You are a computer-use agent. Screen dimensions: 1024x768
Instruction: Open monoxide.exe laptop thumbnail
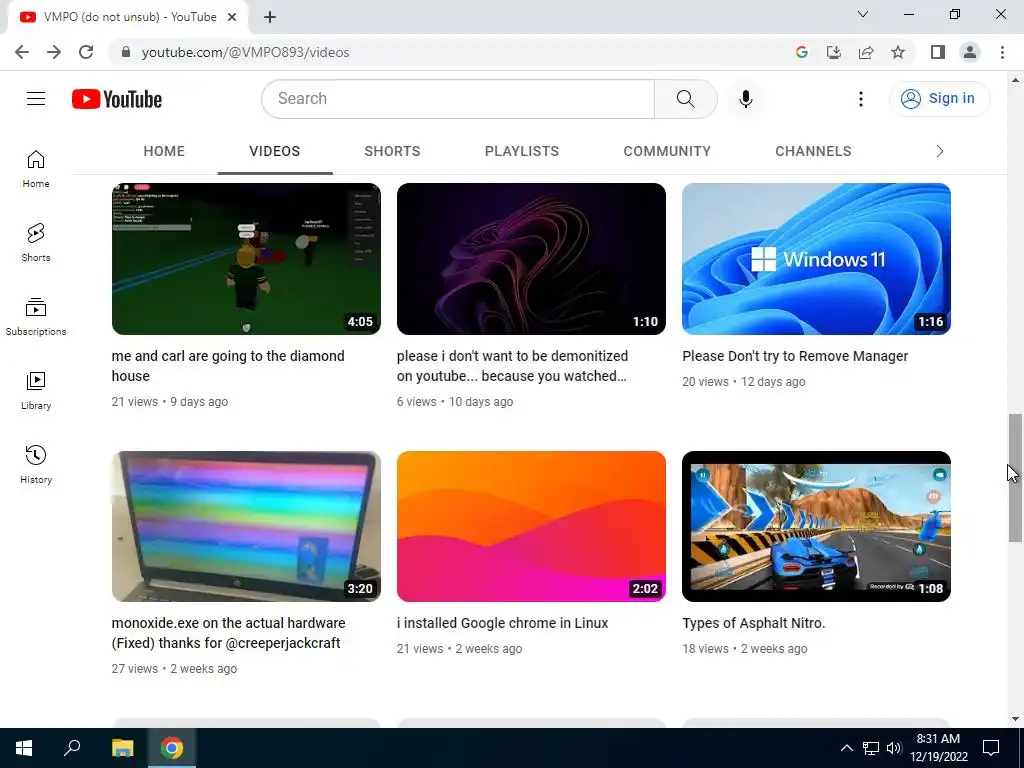[x=246, y=526]
